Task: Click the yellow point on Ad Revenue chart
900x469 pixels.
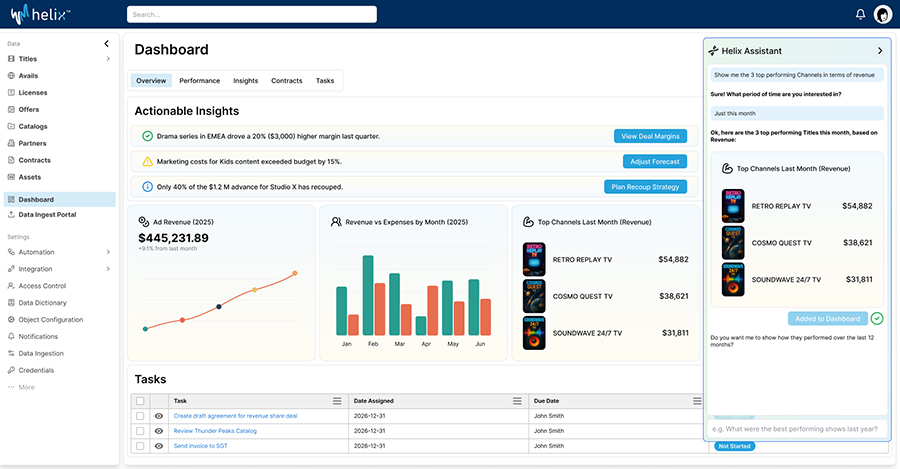Action: pyautogui.click(x=254, y=290)
